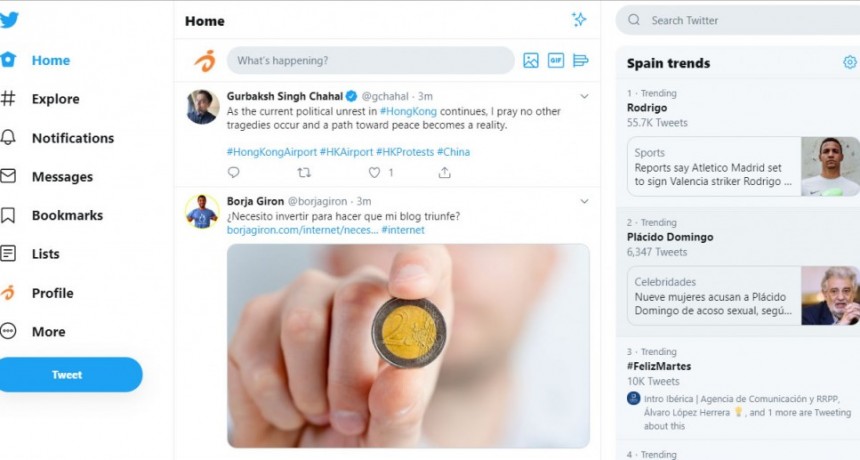Share the Hong Kong tweet
The image size is (860, 460).
click(445, 172)
